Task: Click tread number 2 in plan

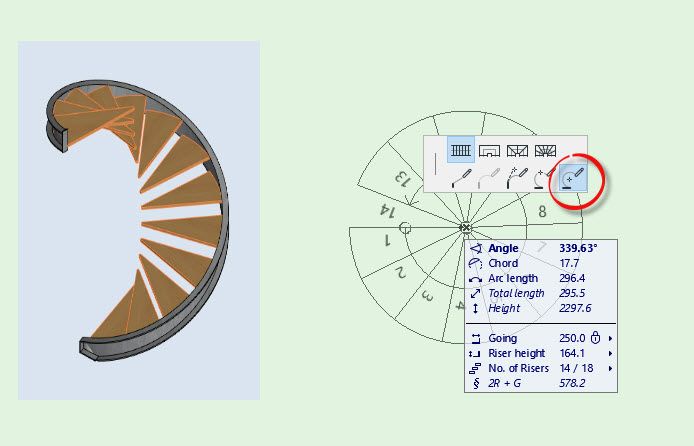Action: click(401, 272)
